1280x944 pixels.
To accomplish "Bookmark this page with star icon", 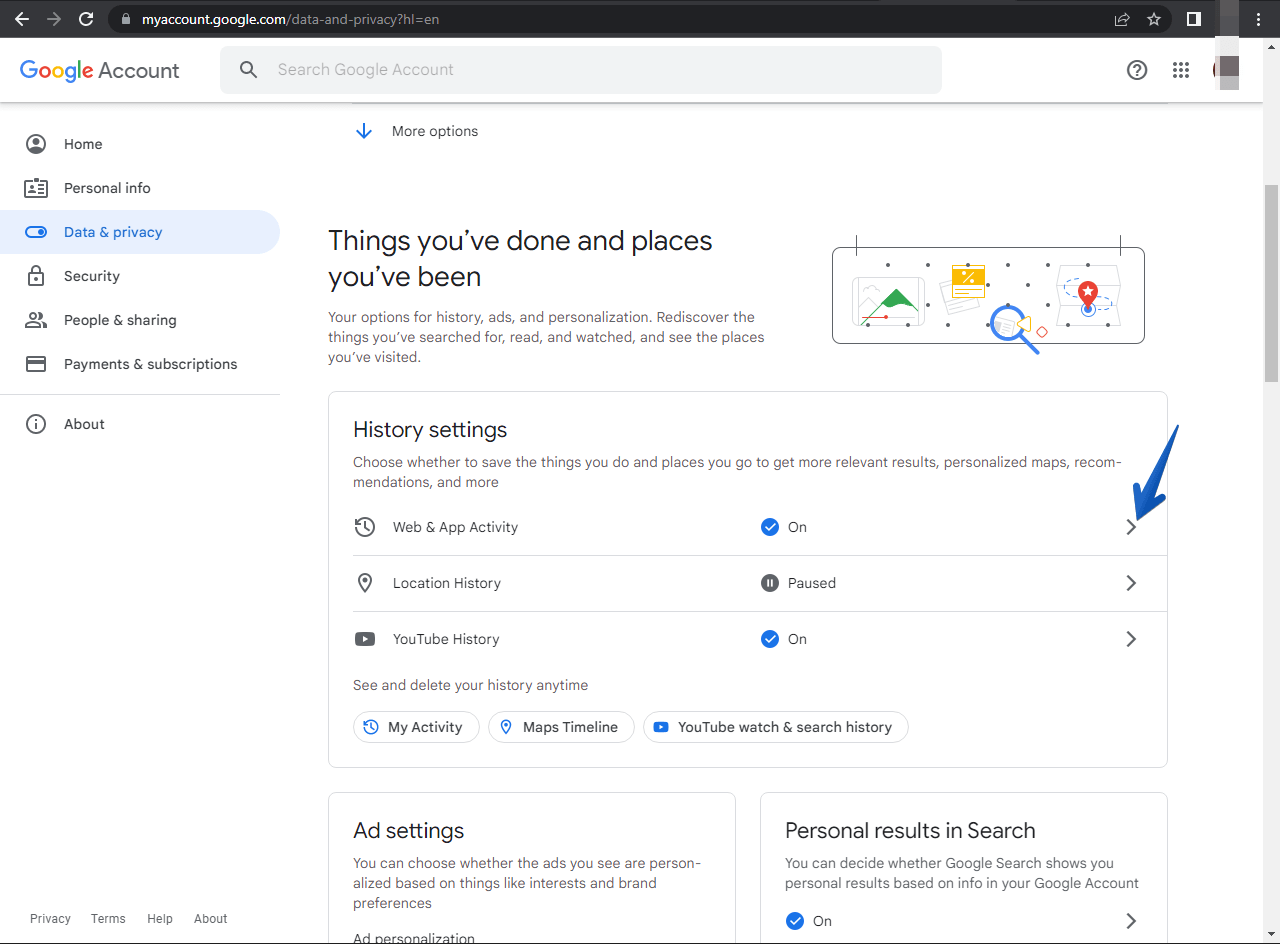I will coord(1154,19).
